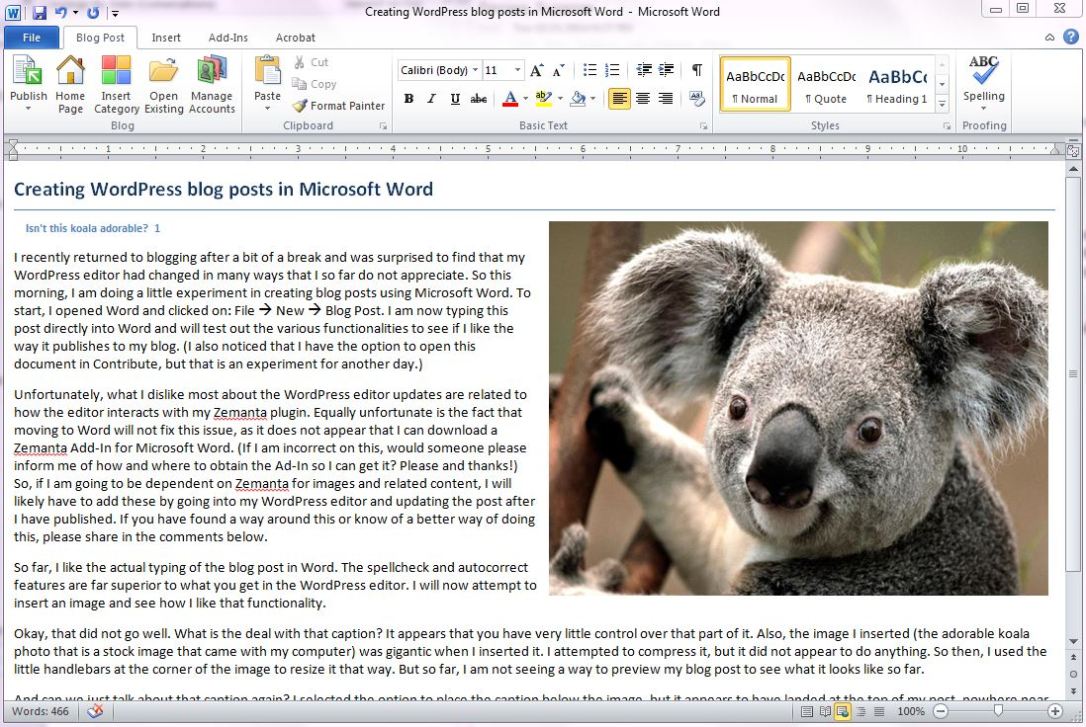Apply the Quote style
This screenshot has height=727, width=1086.
point(826,84)
